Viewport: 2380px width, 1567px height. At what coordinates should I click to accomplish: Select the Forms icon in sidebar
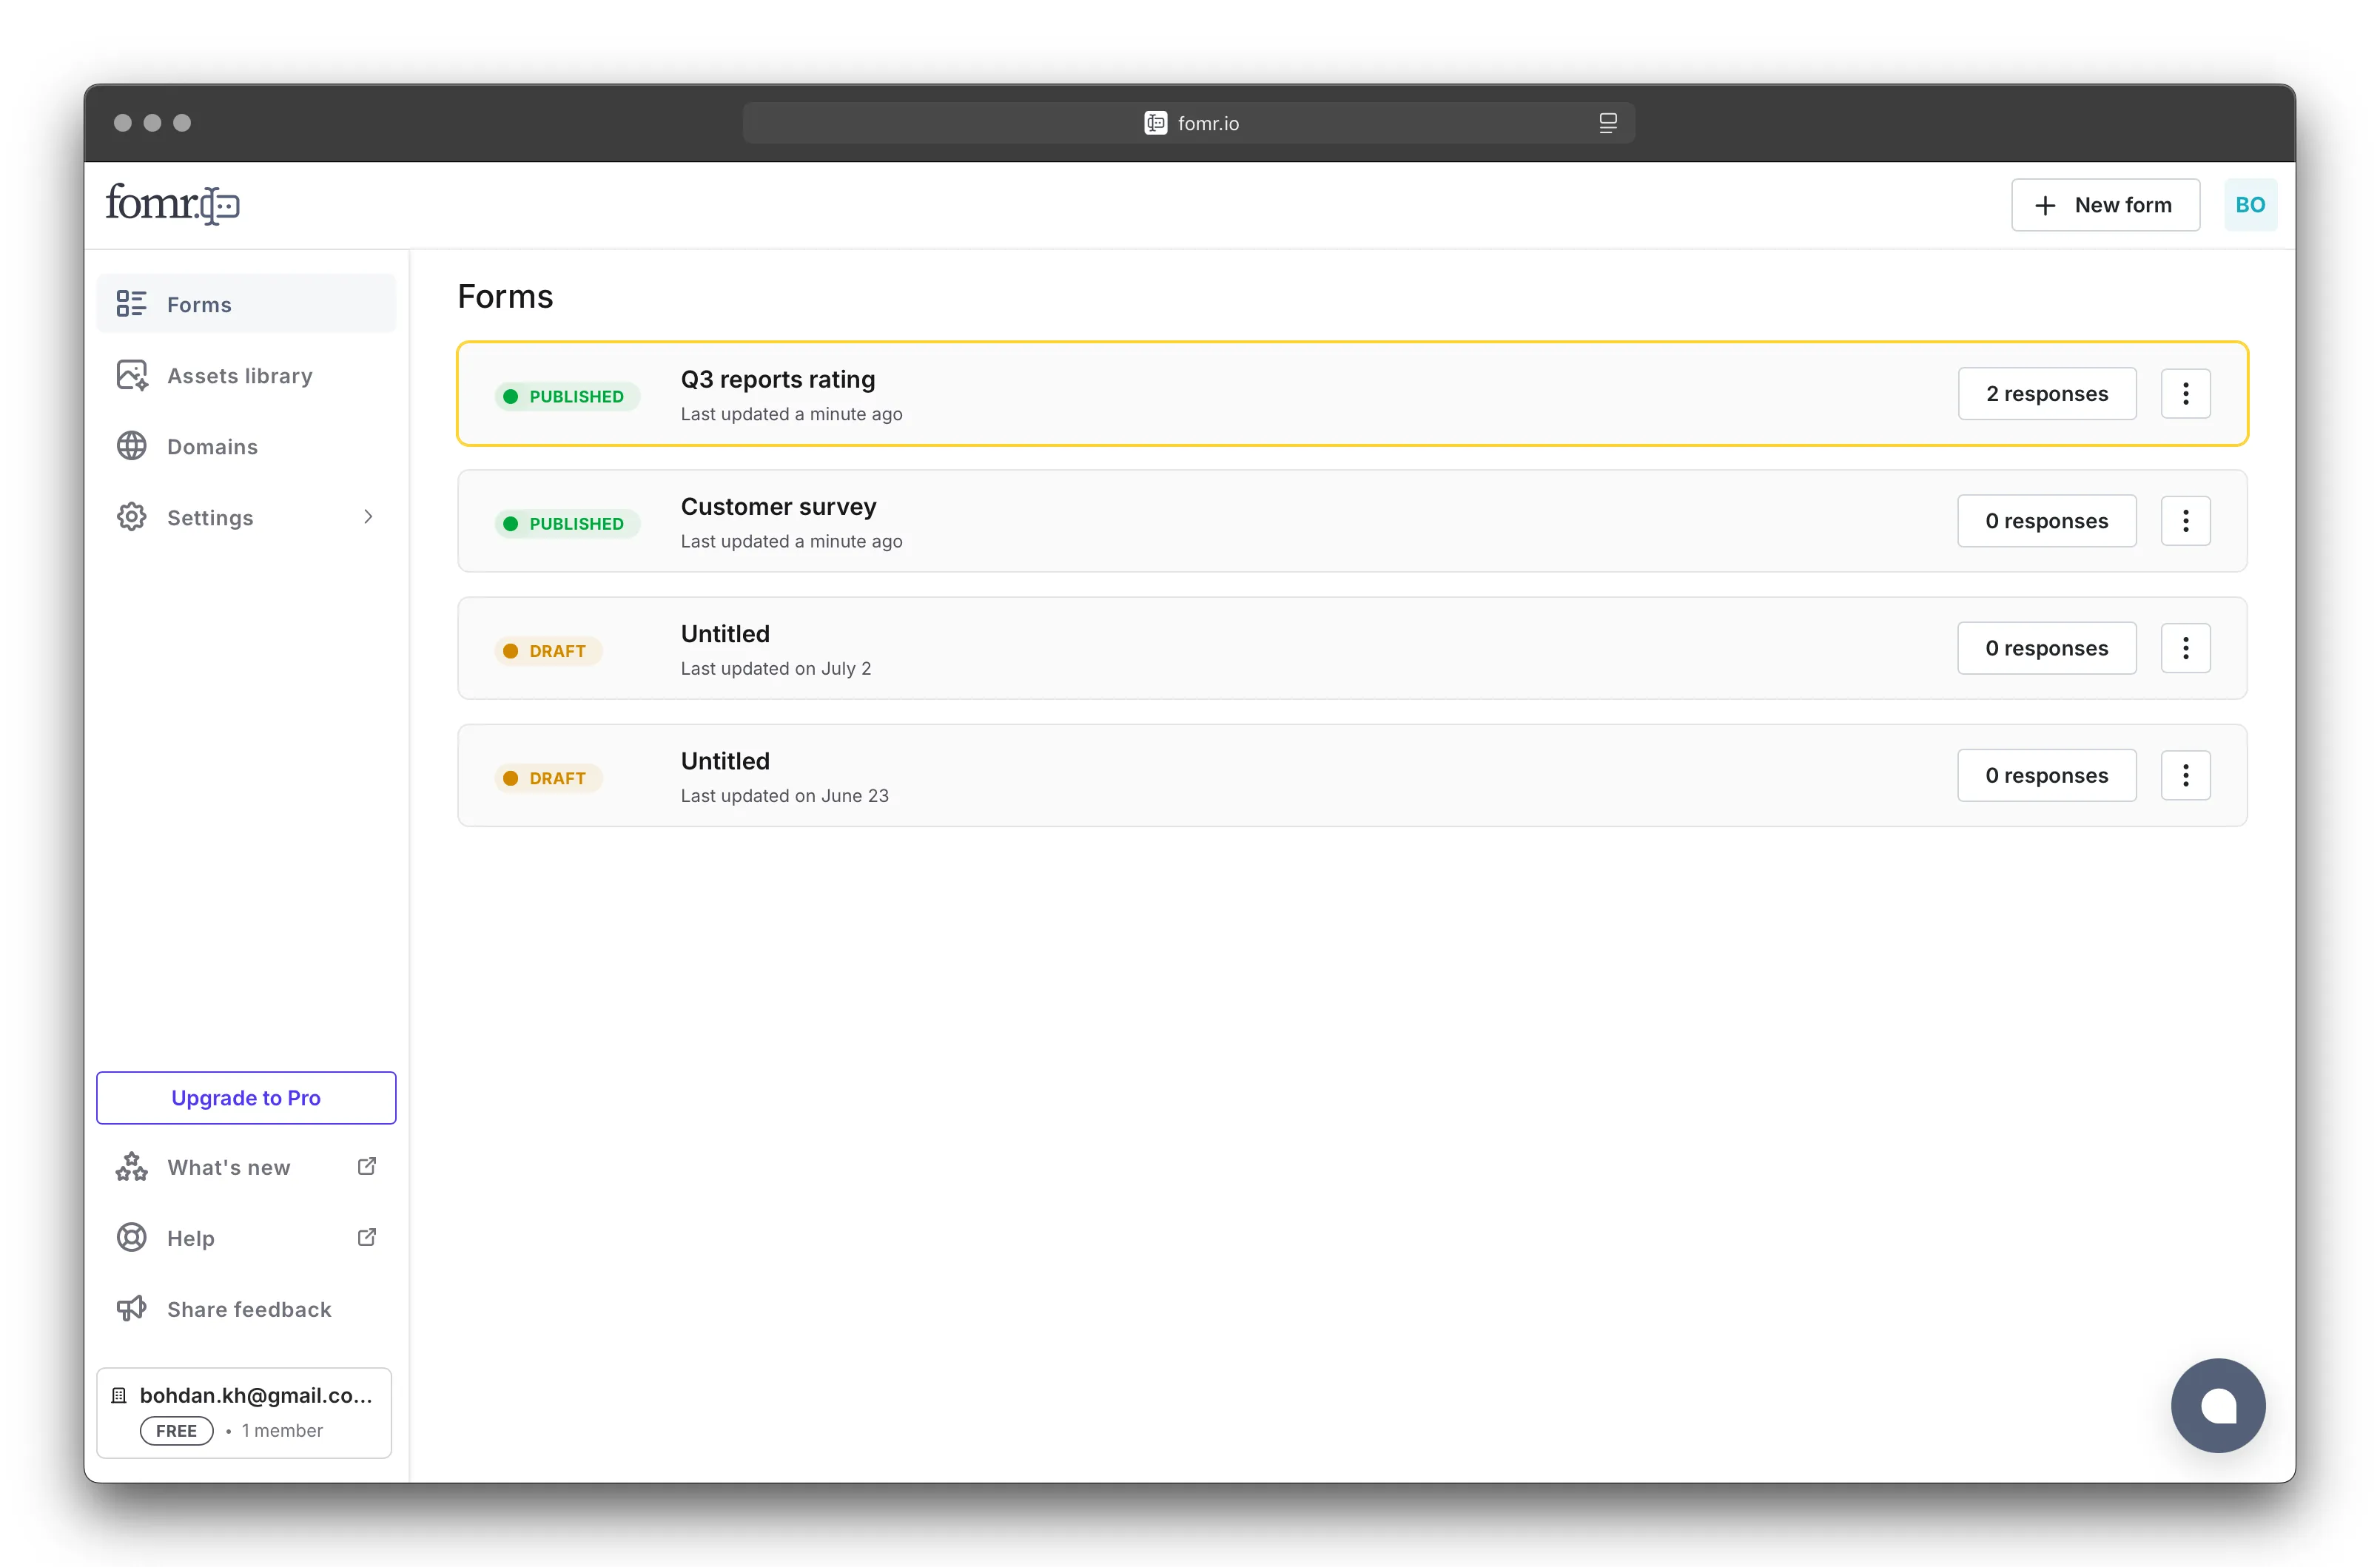pyautogui.click(x=131, y=303)
